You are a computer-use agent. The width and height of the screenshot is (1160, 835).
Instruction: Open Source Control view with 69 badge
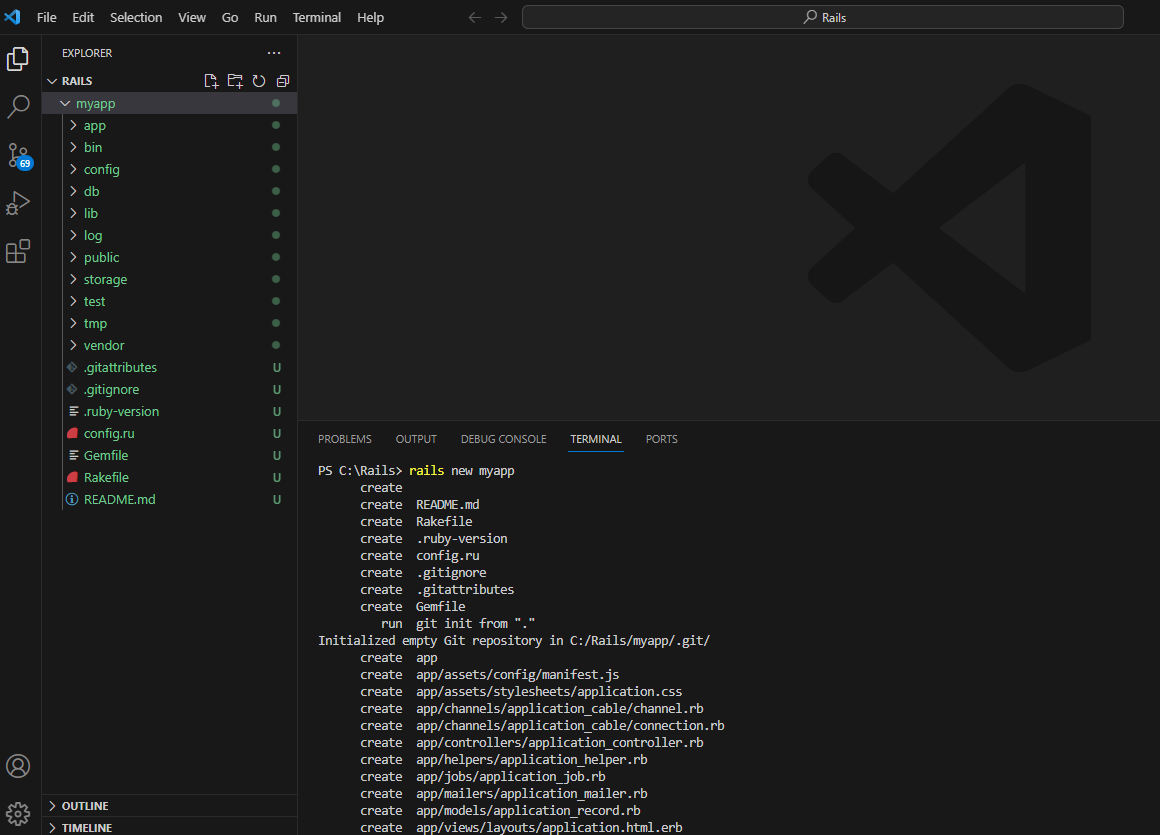[x=18, y=155]
